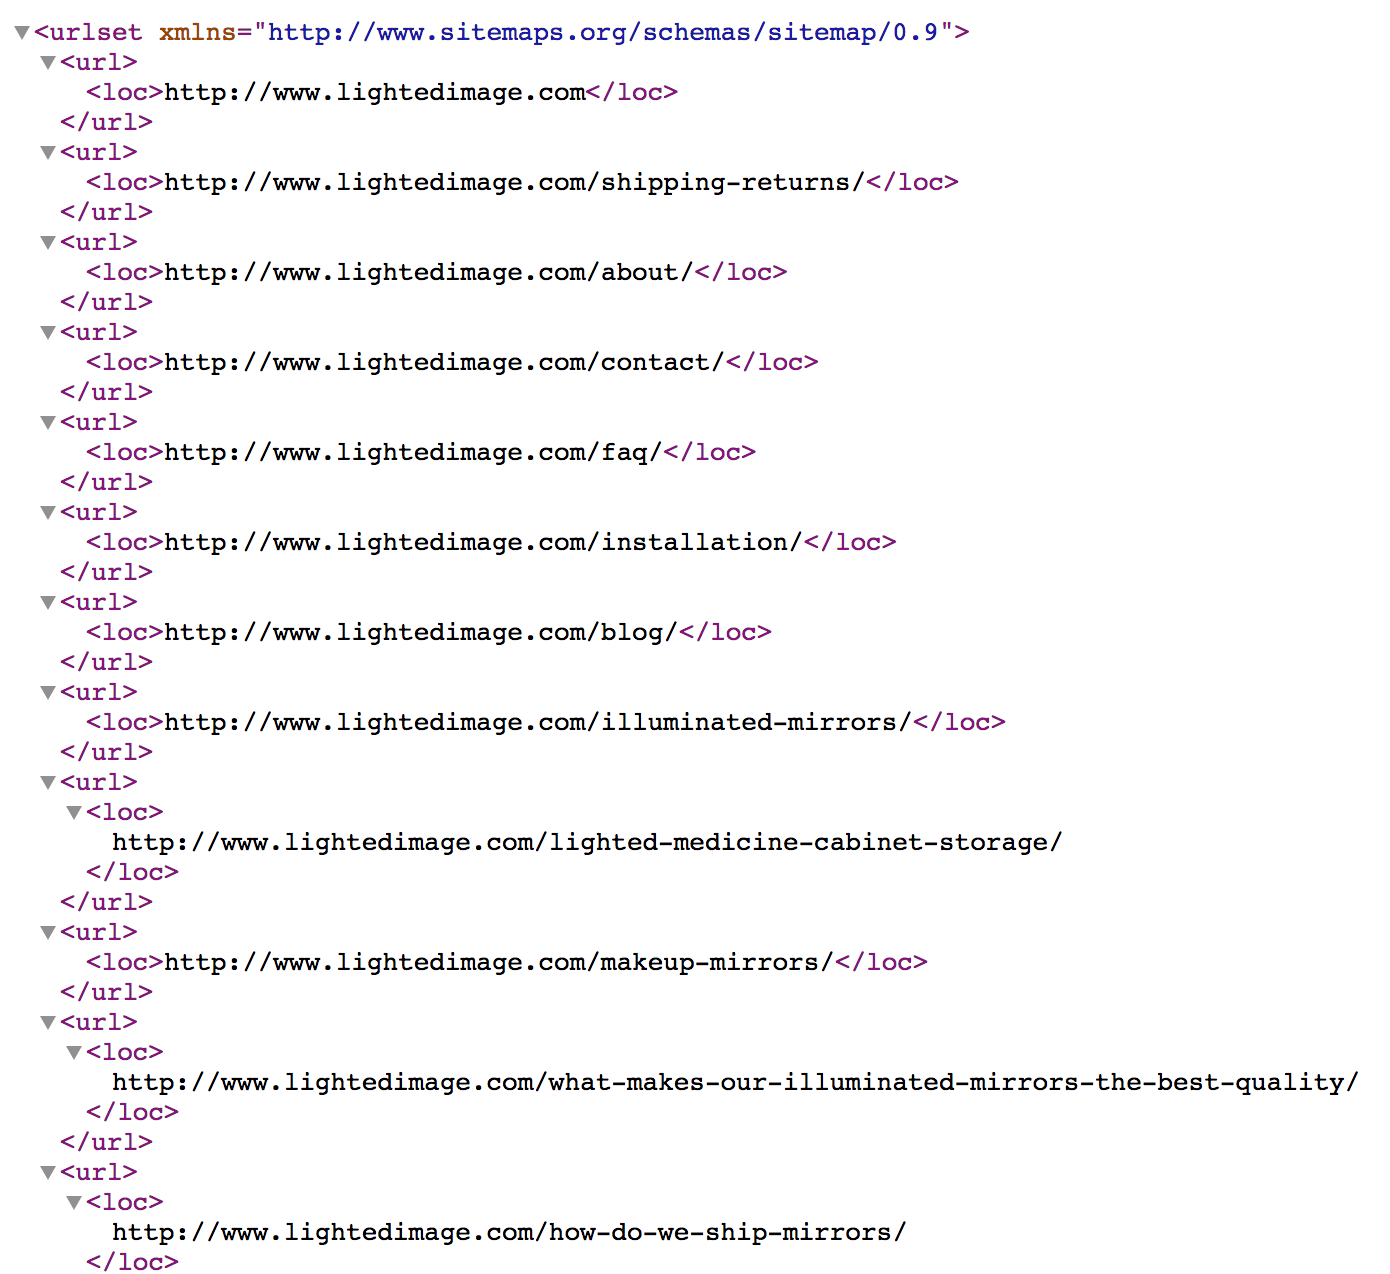Collapse the installation url entry
Viewport: 1390px width, 1274px height.
[46, 512]
